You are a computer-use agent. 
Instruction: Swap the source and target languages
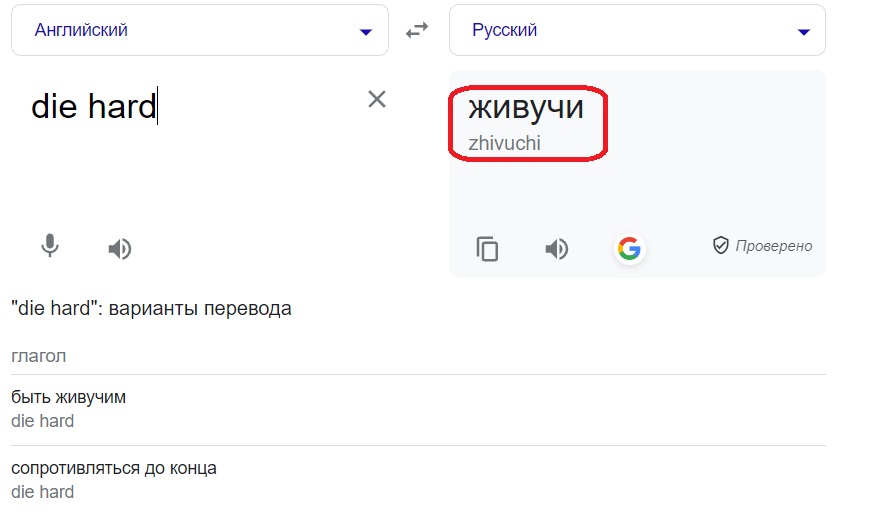pos(417,30)
